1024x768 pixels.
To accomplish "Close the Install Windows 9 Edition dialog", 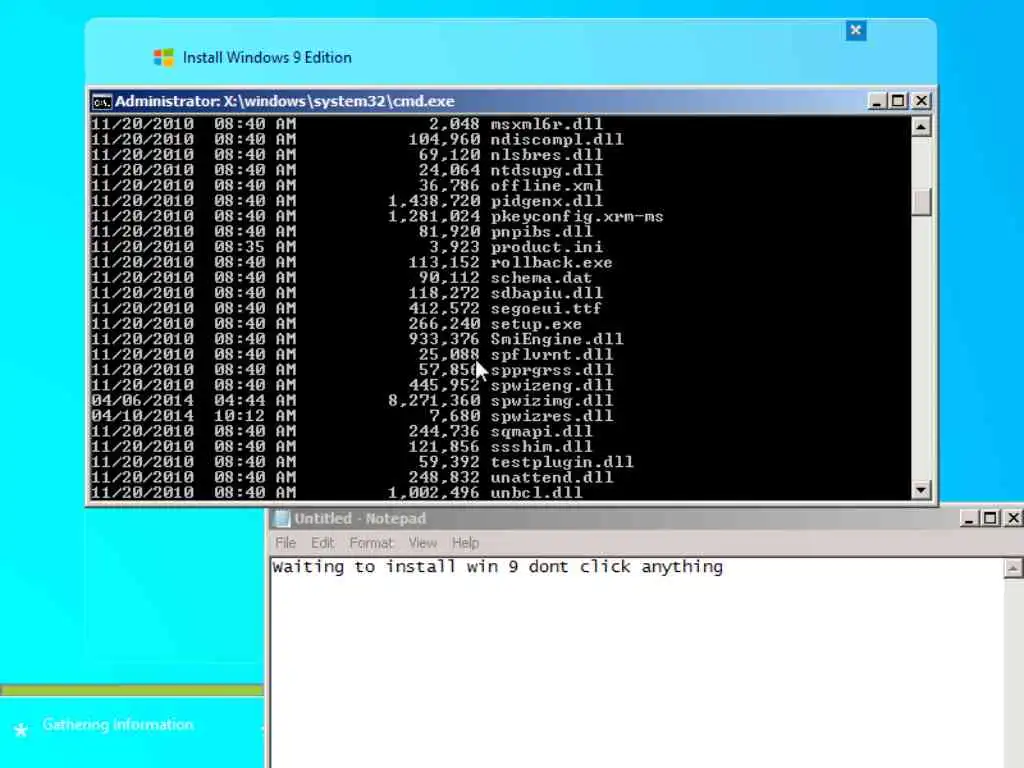I will (x=856, y=31).
